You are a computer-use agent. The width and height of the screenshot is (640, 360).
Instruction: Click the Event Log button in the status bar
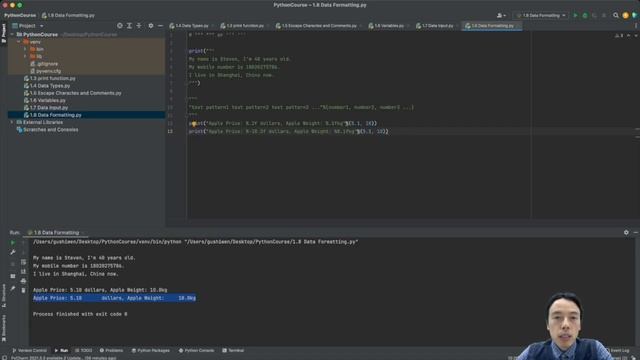(x=619, y=351)
